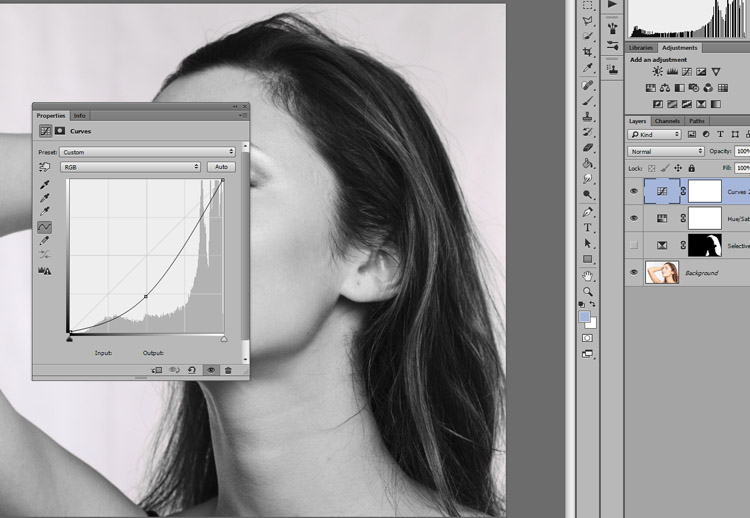Image resolution: width=750 pixels, height=518 pixels.
Task: Select the Healing Brush tool
Action: (587, 85)
